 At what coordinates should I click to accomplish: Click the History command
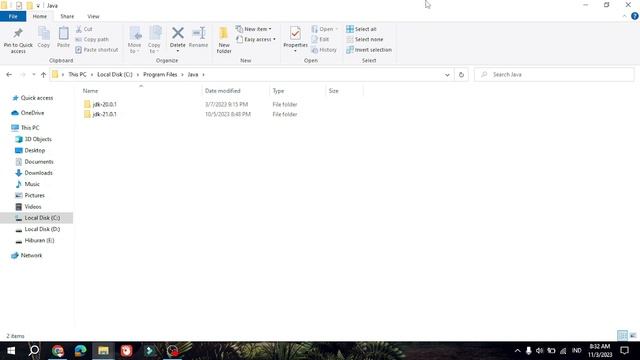click(324, 50)
